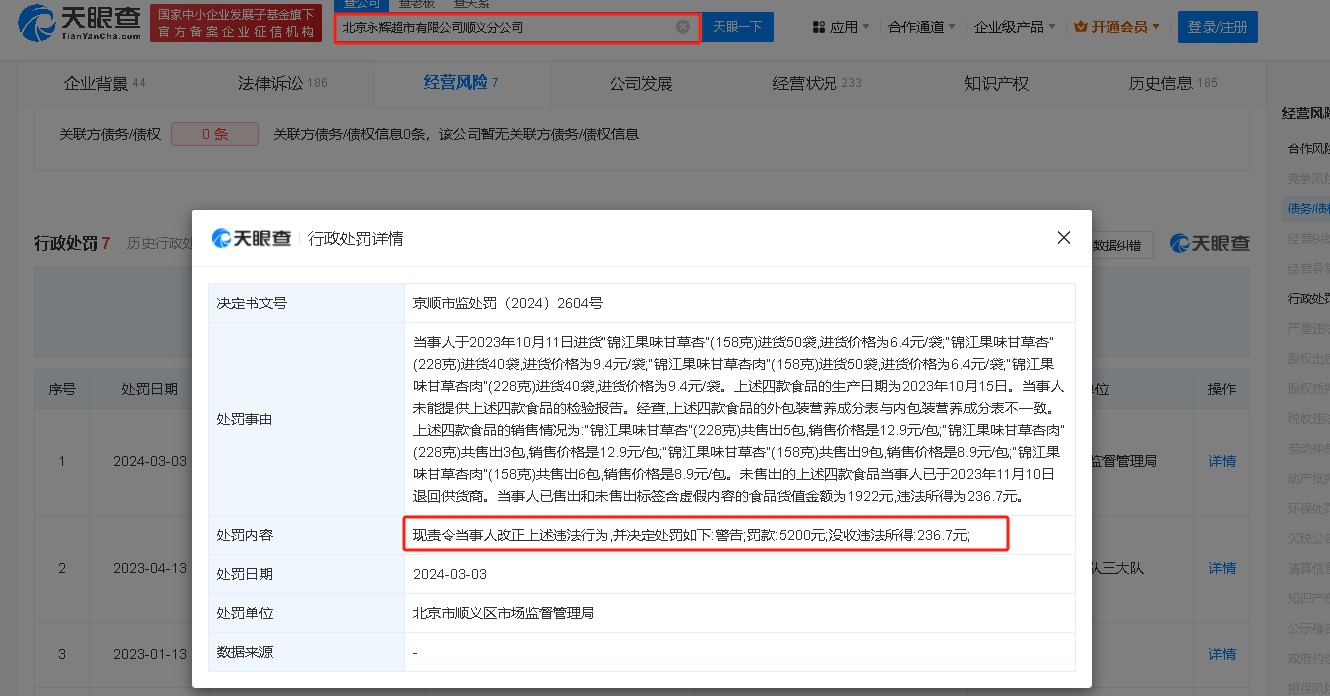
Task: Open the 经营状况 tab
Action: 804,83
